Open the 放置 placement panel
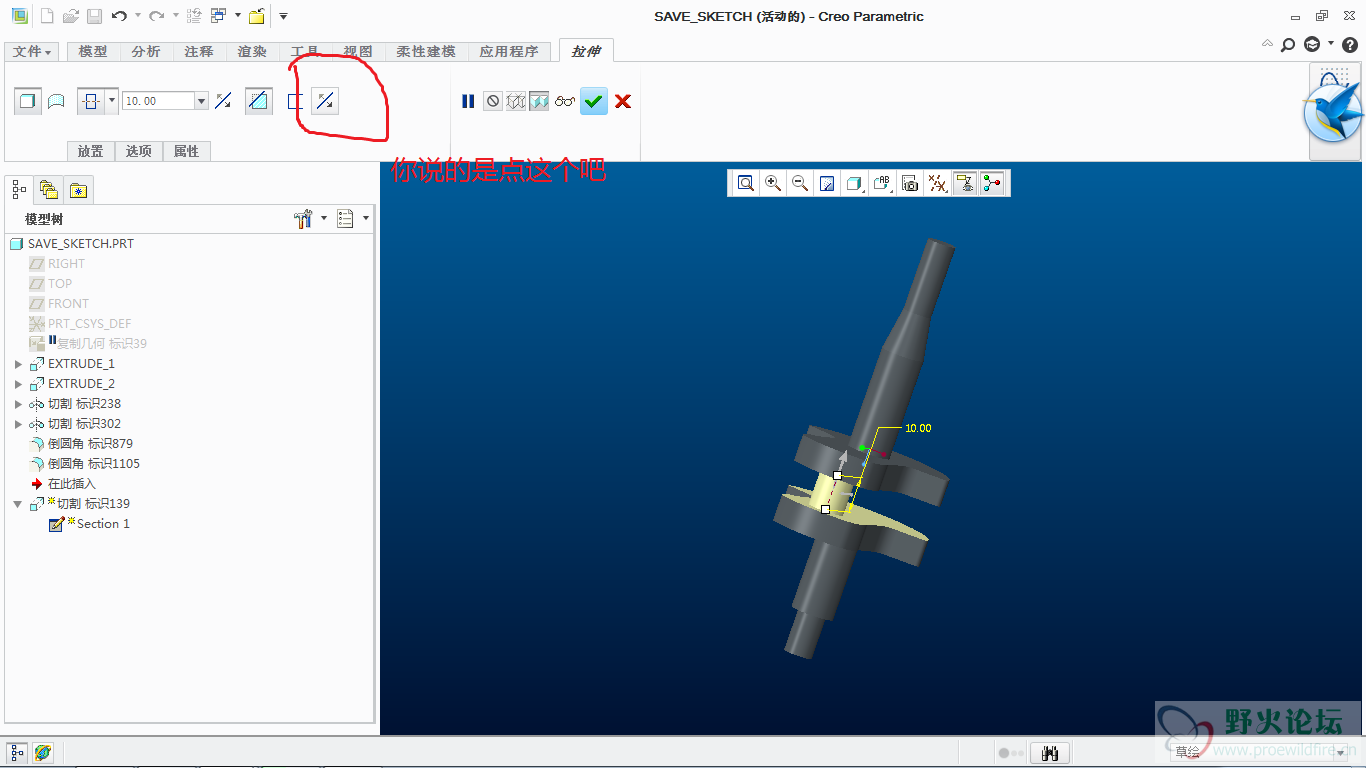 tap(91, 151)
